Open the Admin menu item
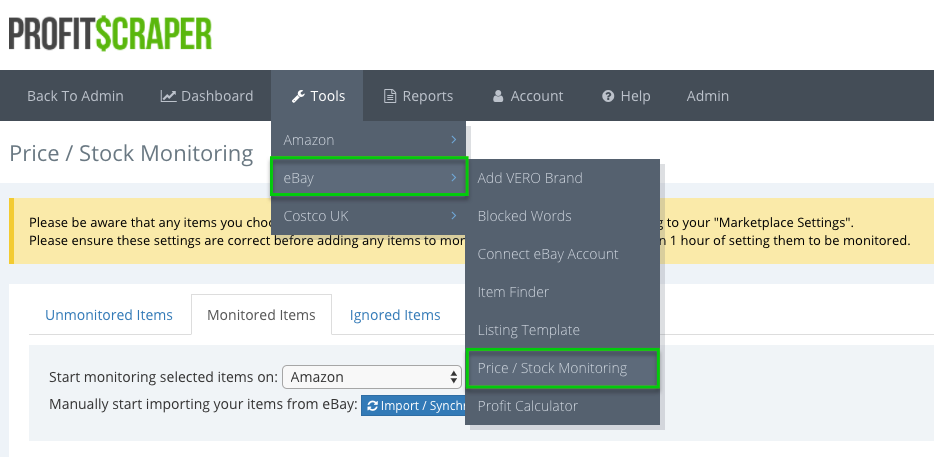The image size is (934, 457). (x=708, y=96)
